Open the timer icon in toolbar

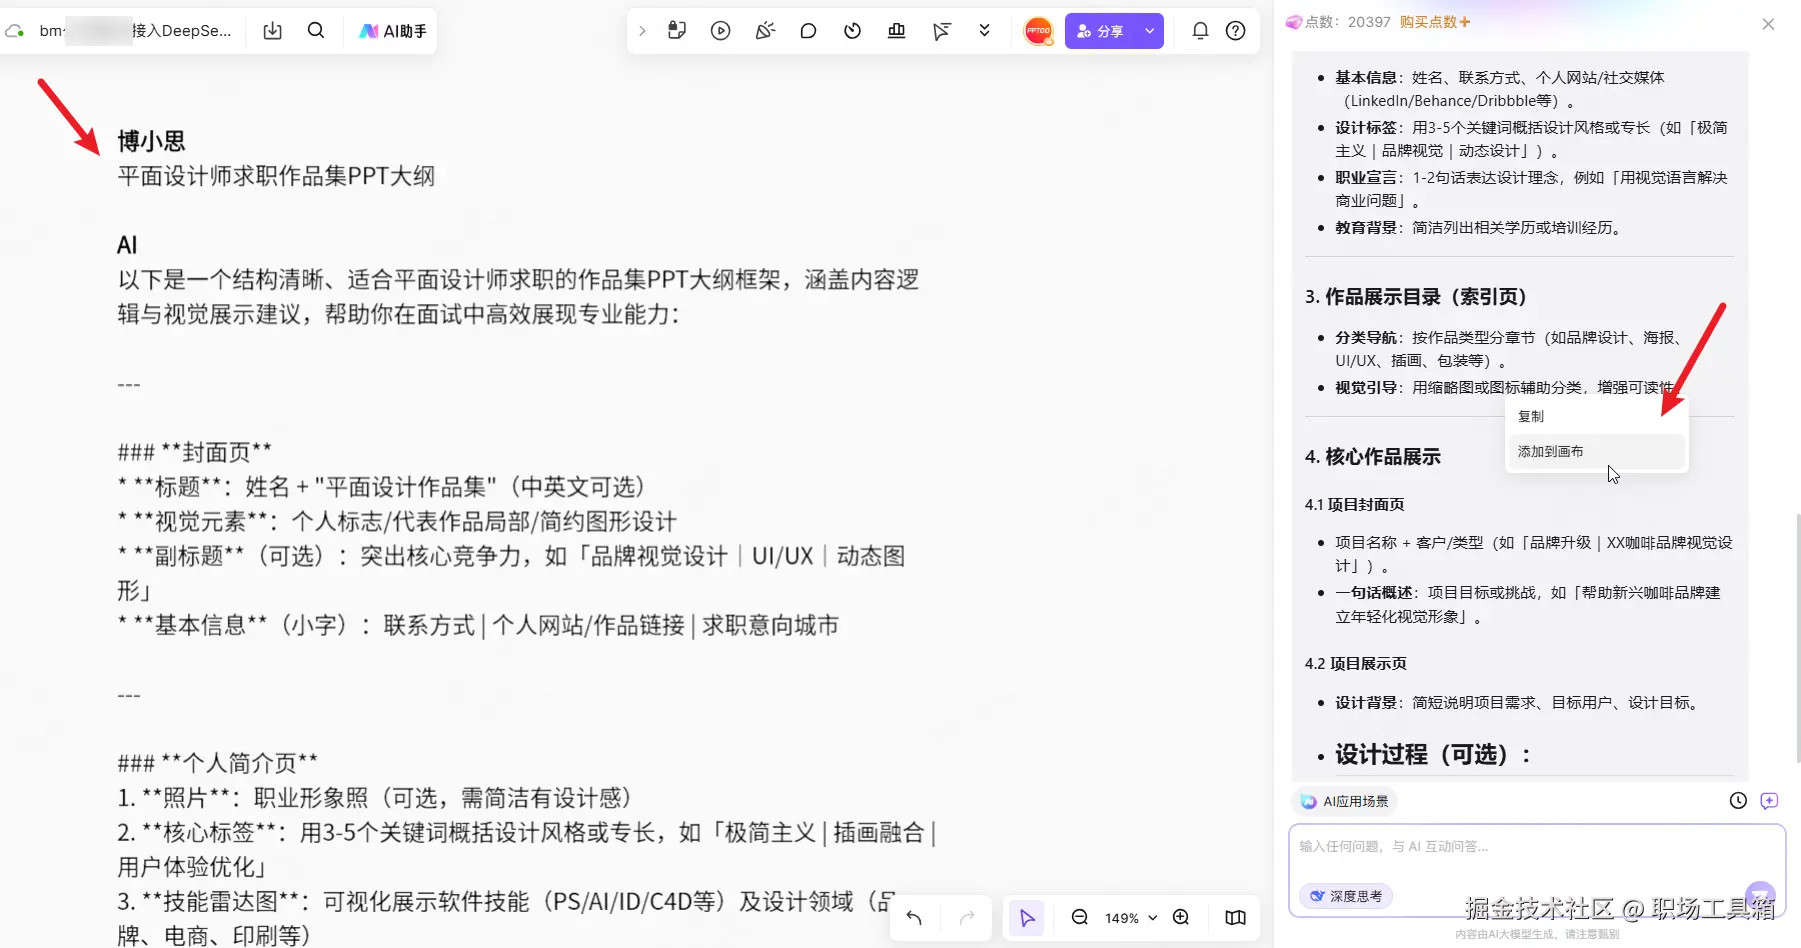[x=852, y=31]
